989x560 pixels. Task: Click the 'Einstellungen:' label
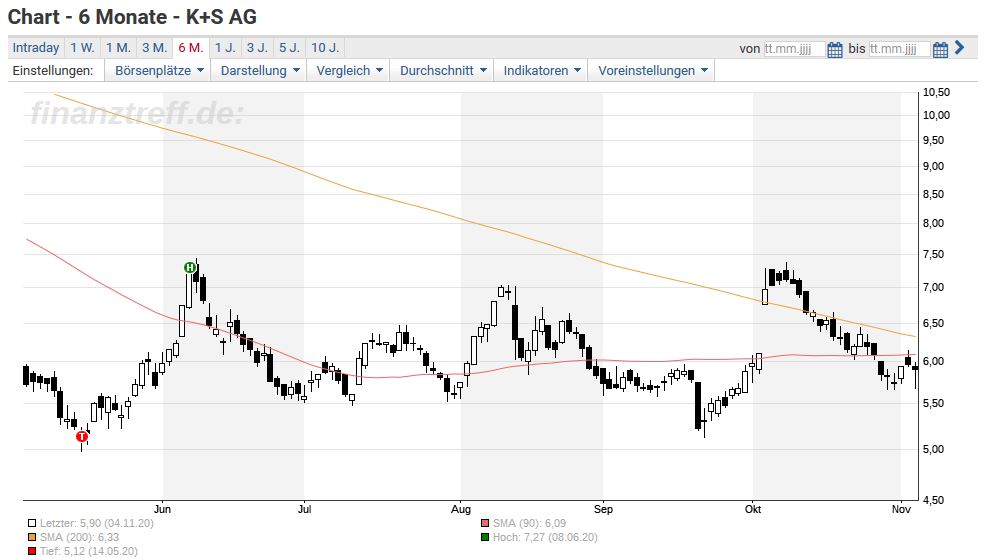[x=53, y=71]
